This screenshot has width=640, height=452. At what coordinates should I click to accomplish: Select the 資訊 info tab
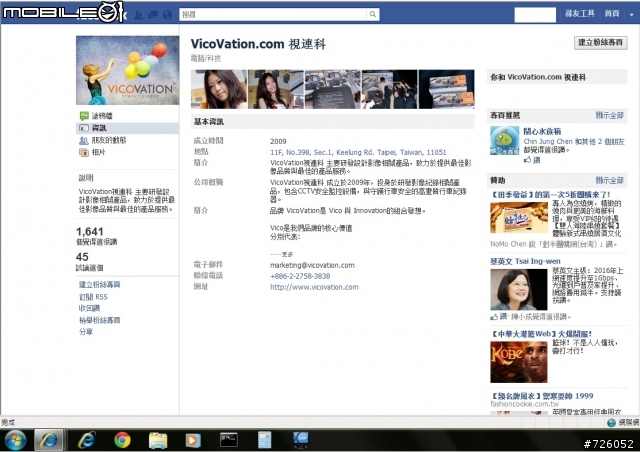pos(127,128)
